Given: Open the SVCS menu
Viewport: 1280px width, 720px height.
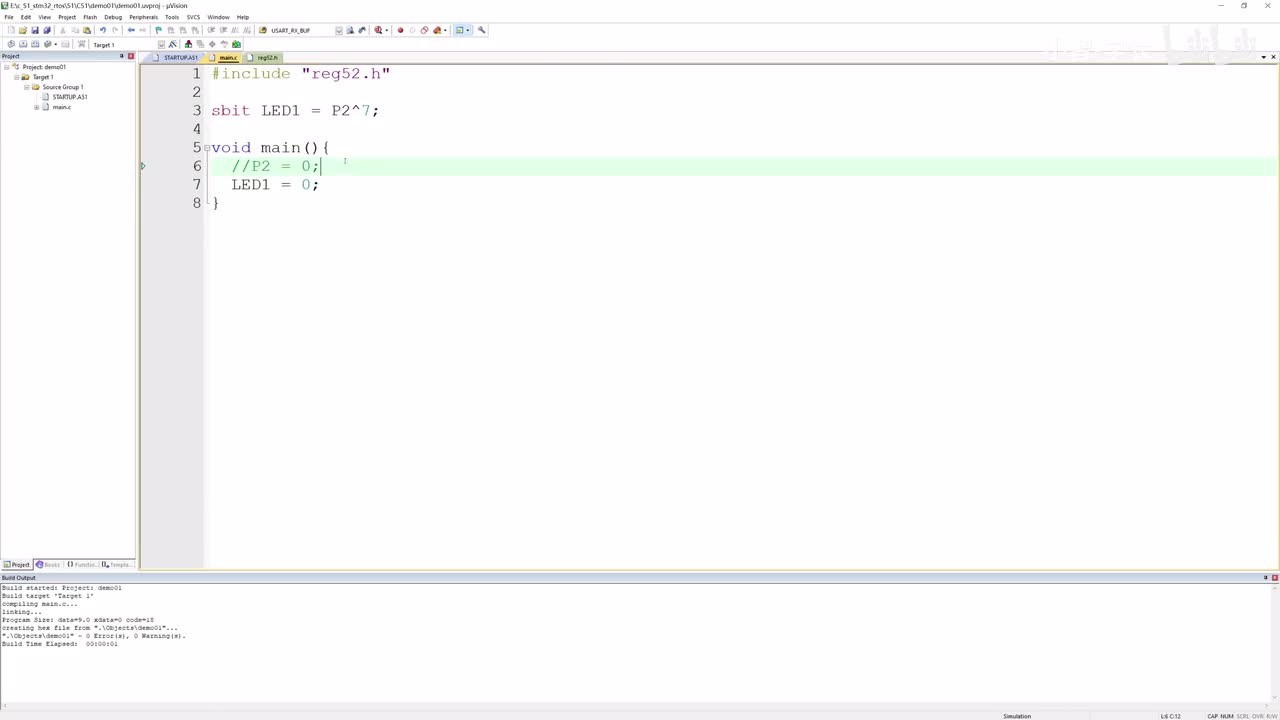Looking at the screenshot, I should tap(193, 17).
